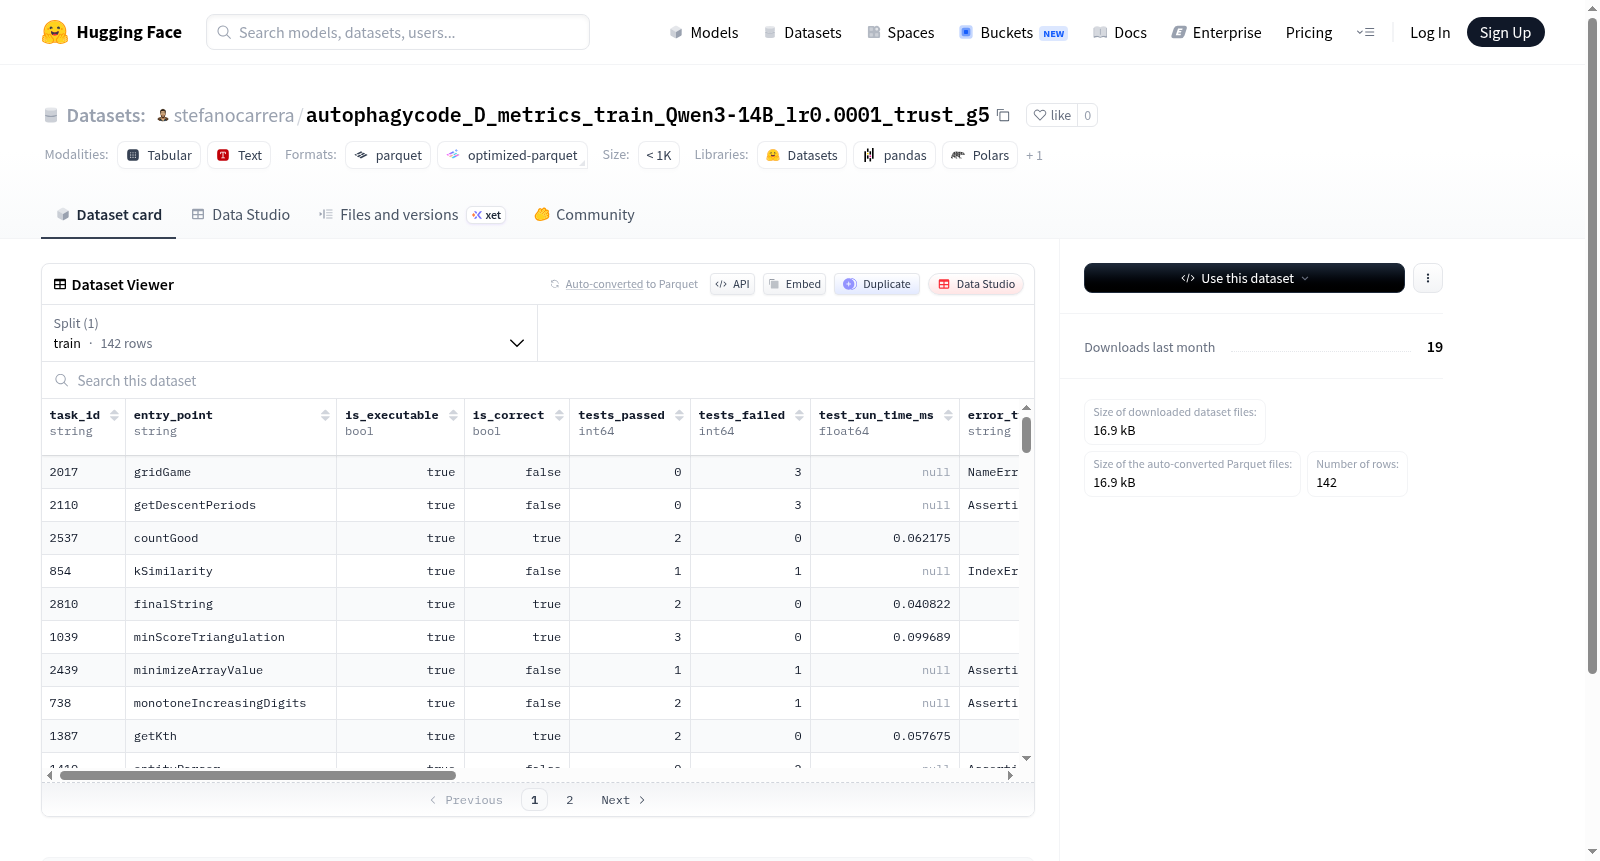Open the Datasets menu

pyautogui.click(x=803, y=32)
